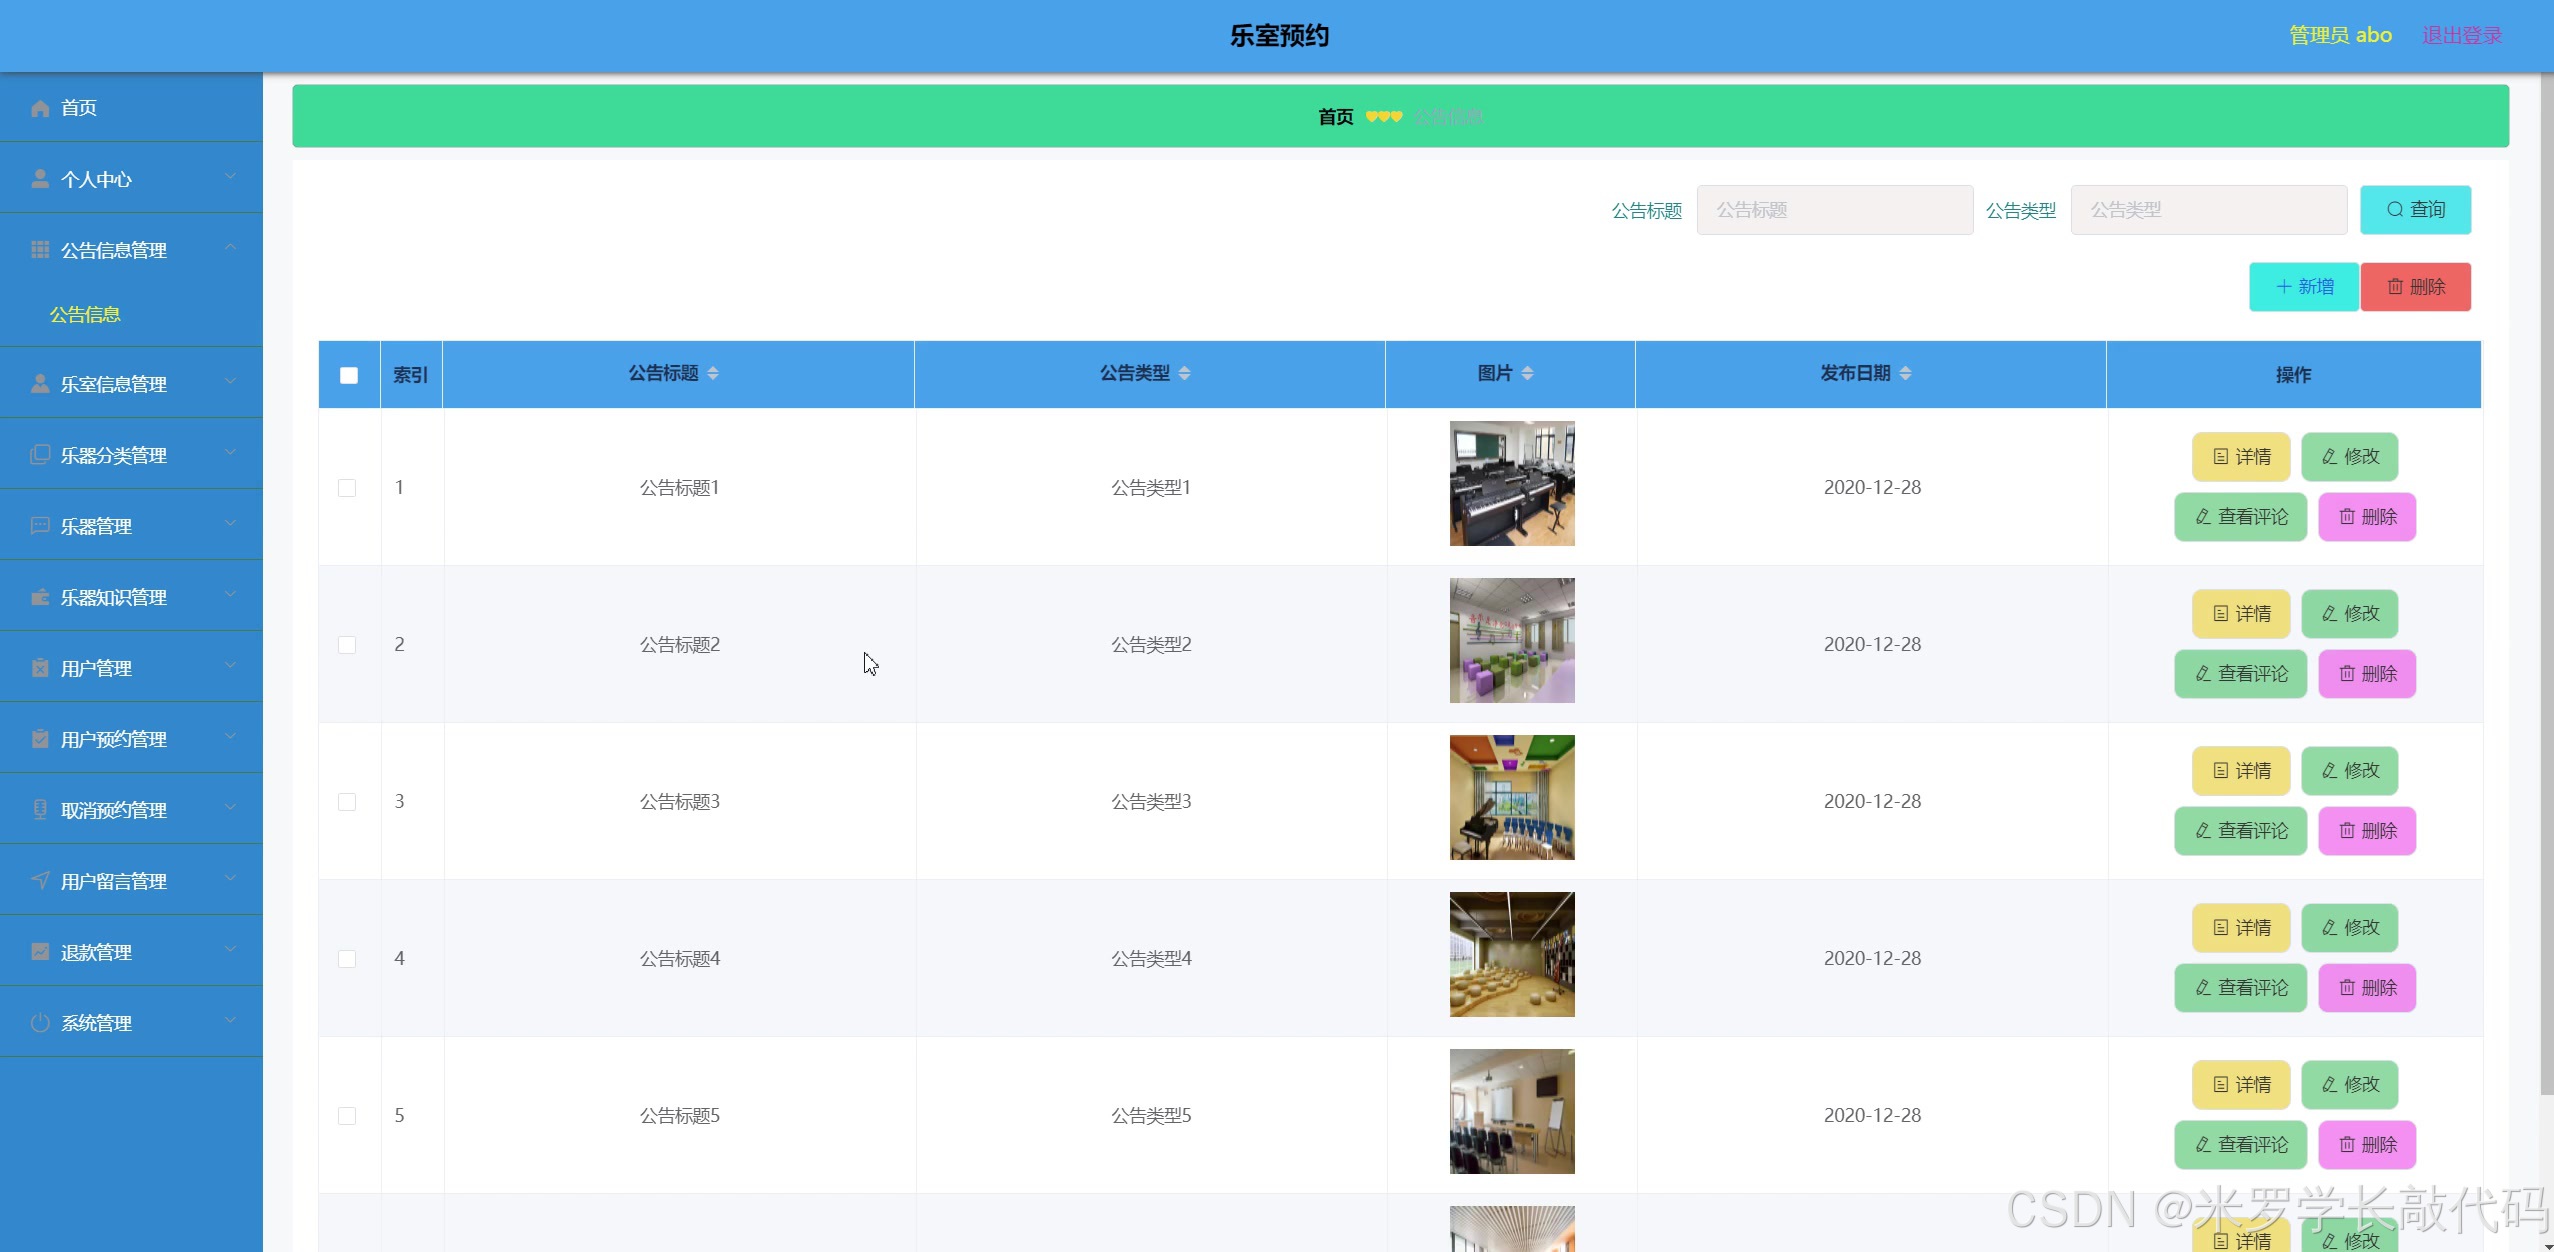Click the 公告标题 column sort arrows
2554x1252 pixels.
pos(713,373)
